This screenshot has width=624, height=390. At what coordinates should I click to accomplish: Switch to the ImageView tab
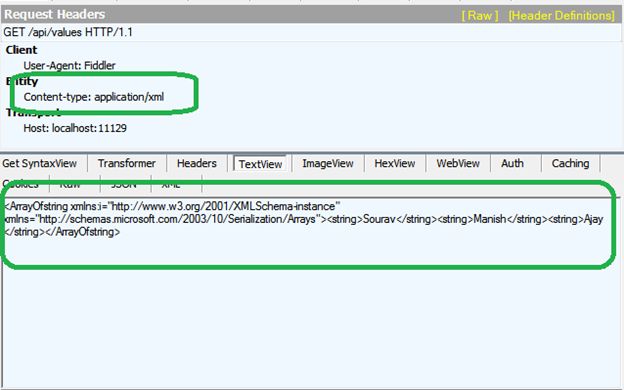pos(328,164)
